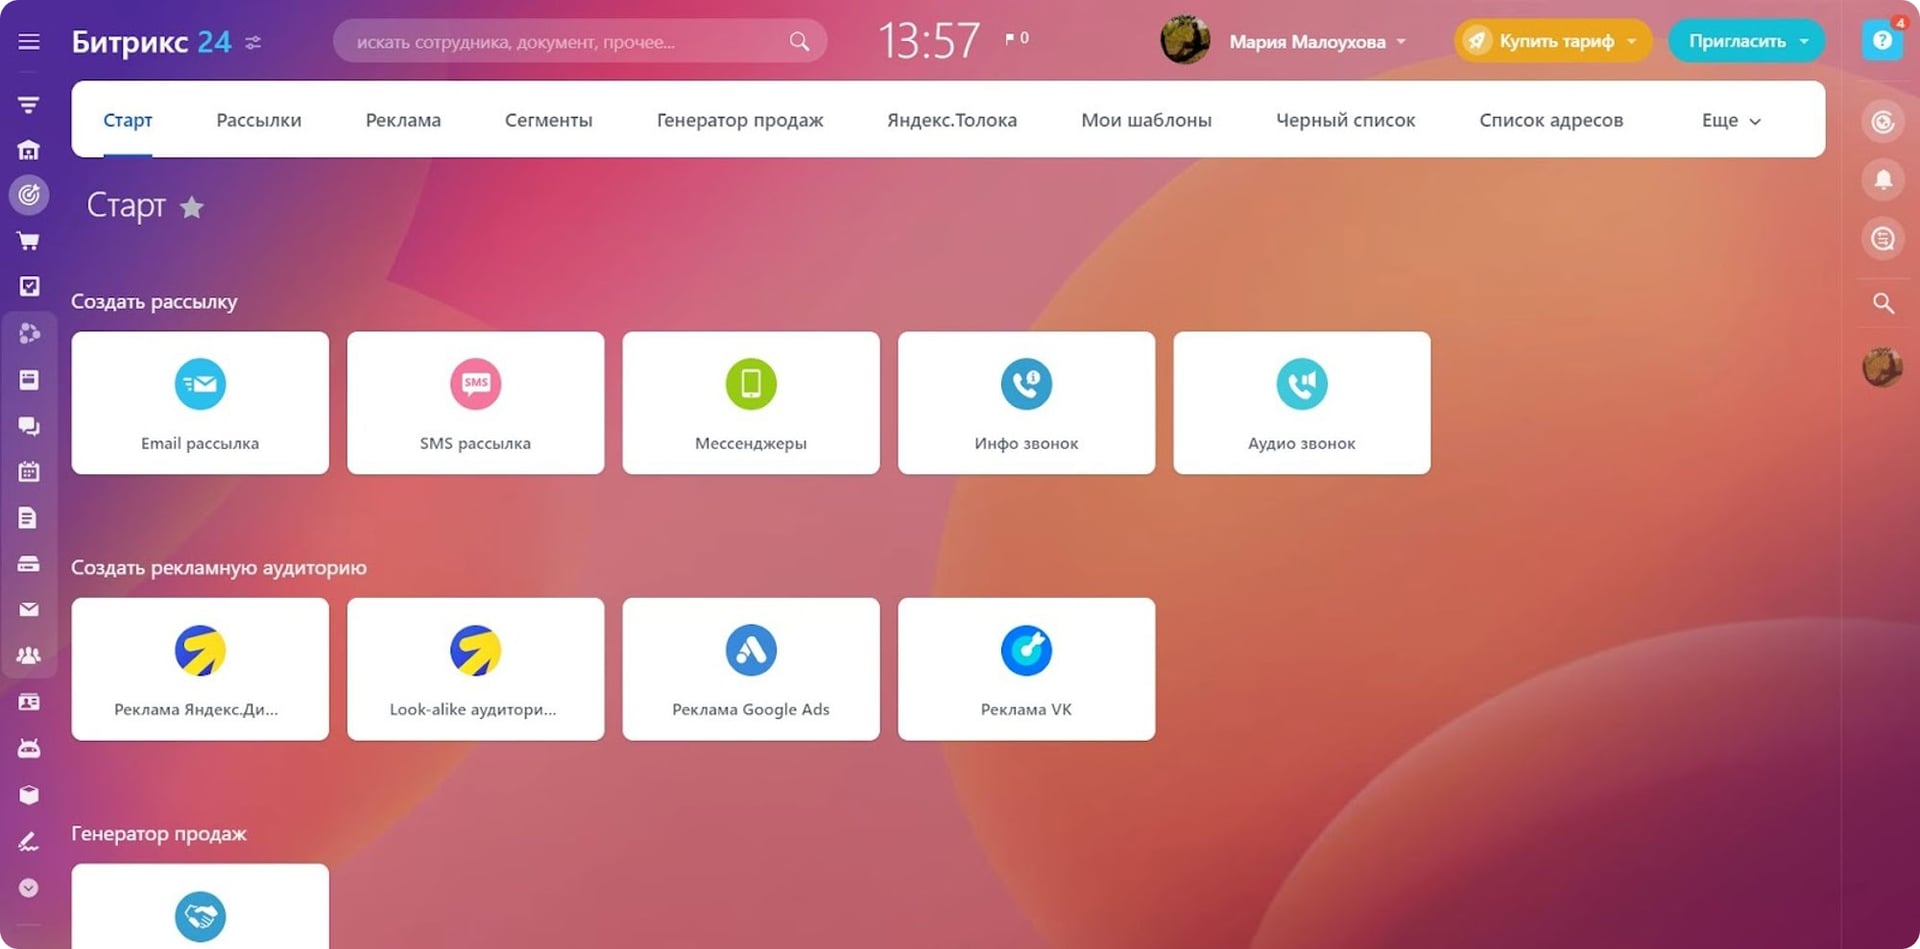Toggle the left hamburger menu

[29, 42]
